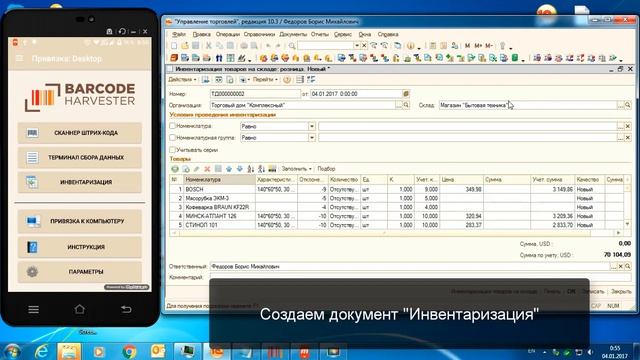Click the Edit pencil icon in Товары toolbar
Viewport: 640px width, 360px height.
(x=196, y=169)
